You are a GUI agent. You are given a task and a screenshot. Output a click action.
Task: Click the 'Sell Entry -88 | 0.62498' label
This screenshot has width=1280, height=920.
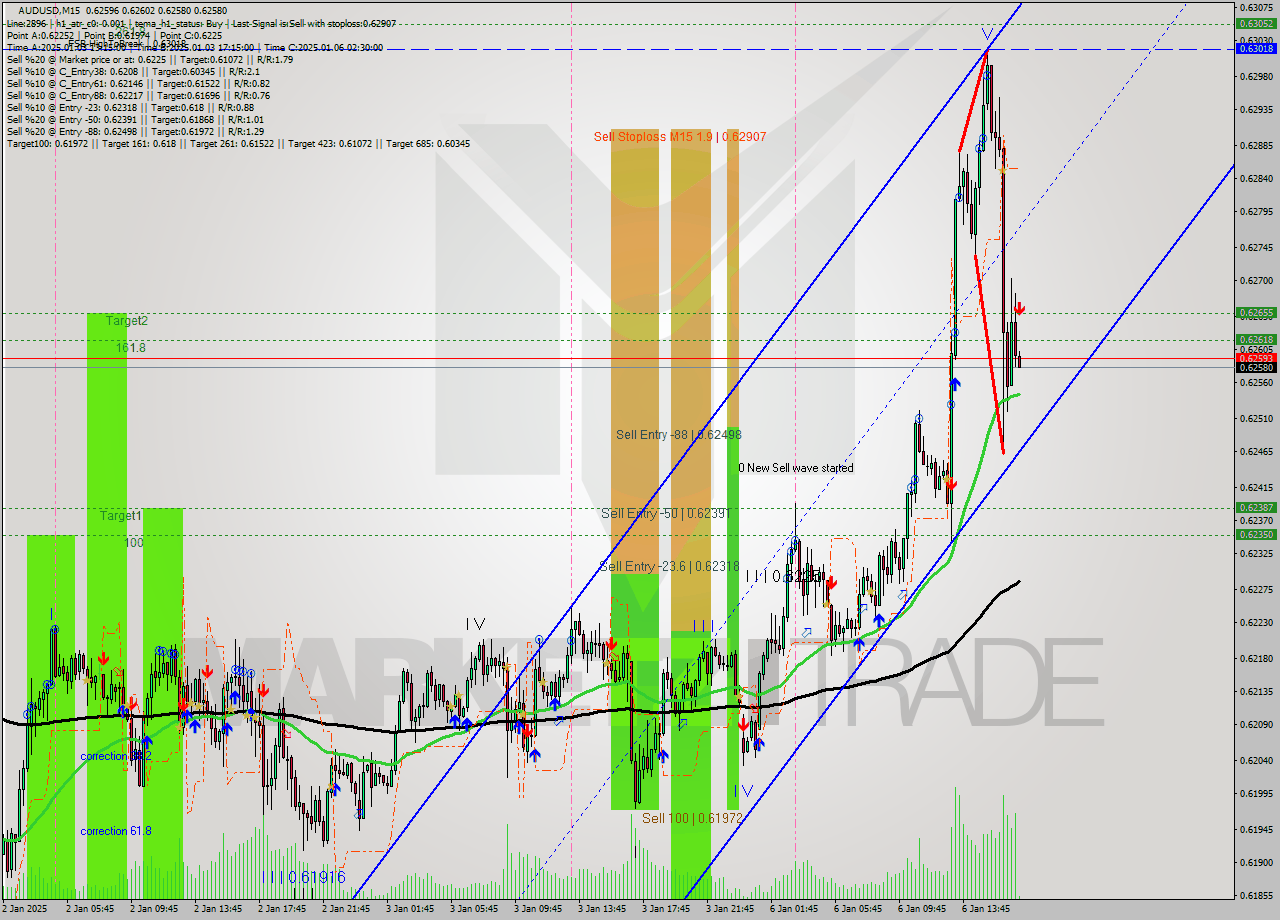point(678,434)
